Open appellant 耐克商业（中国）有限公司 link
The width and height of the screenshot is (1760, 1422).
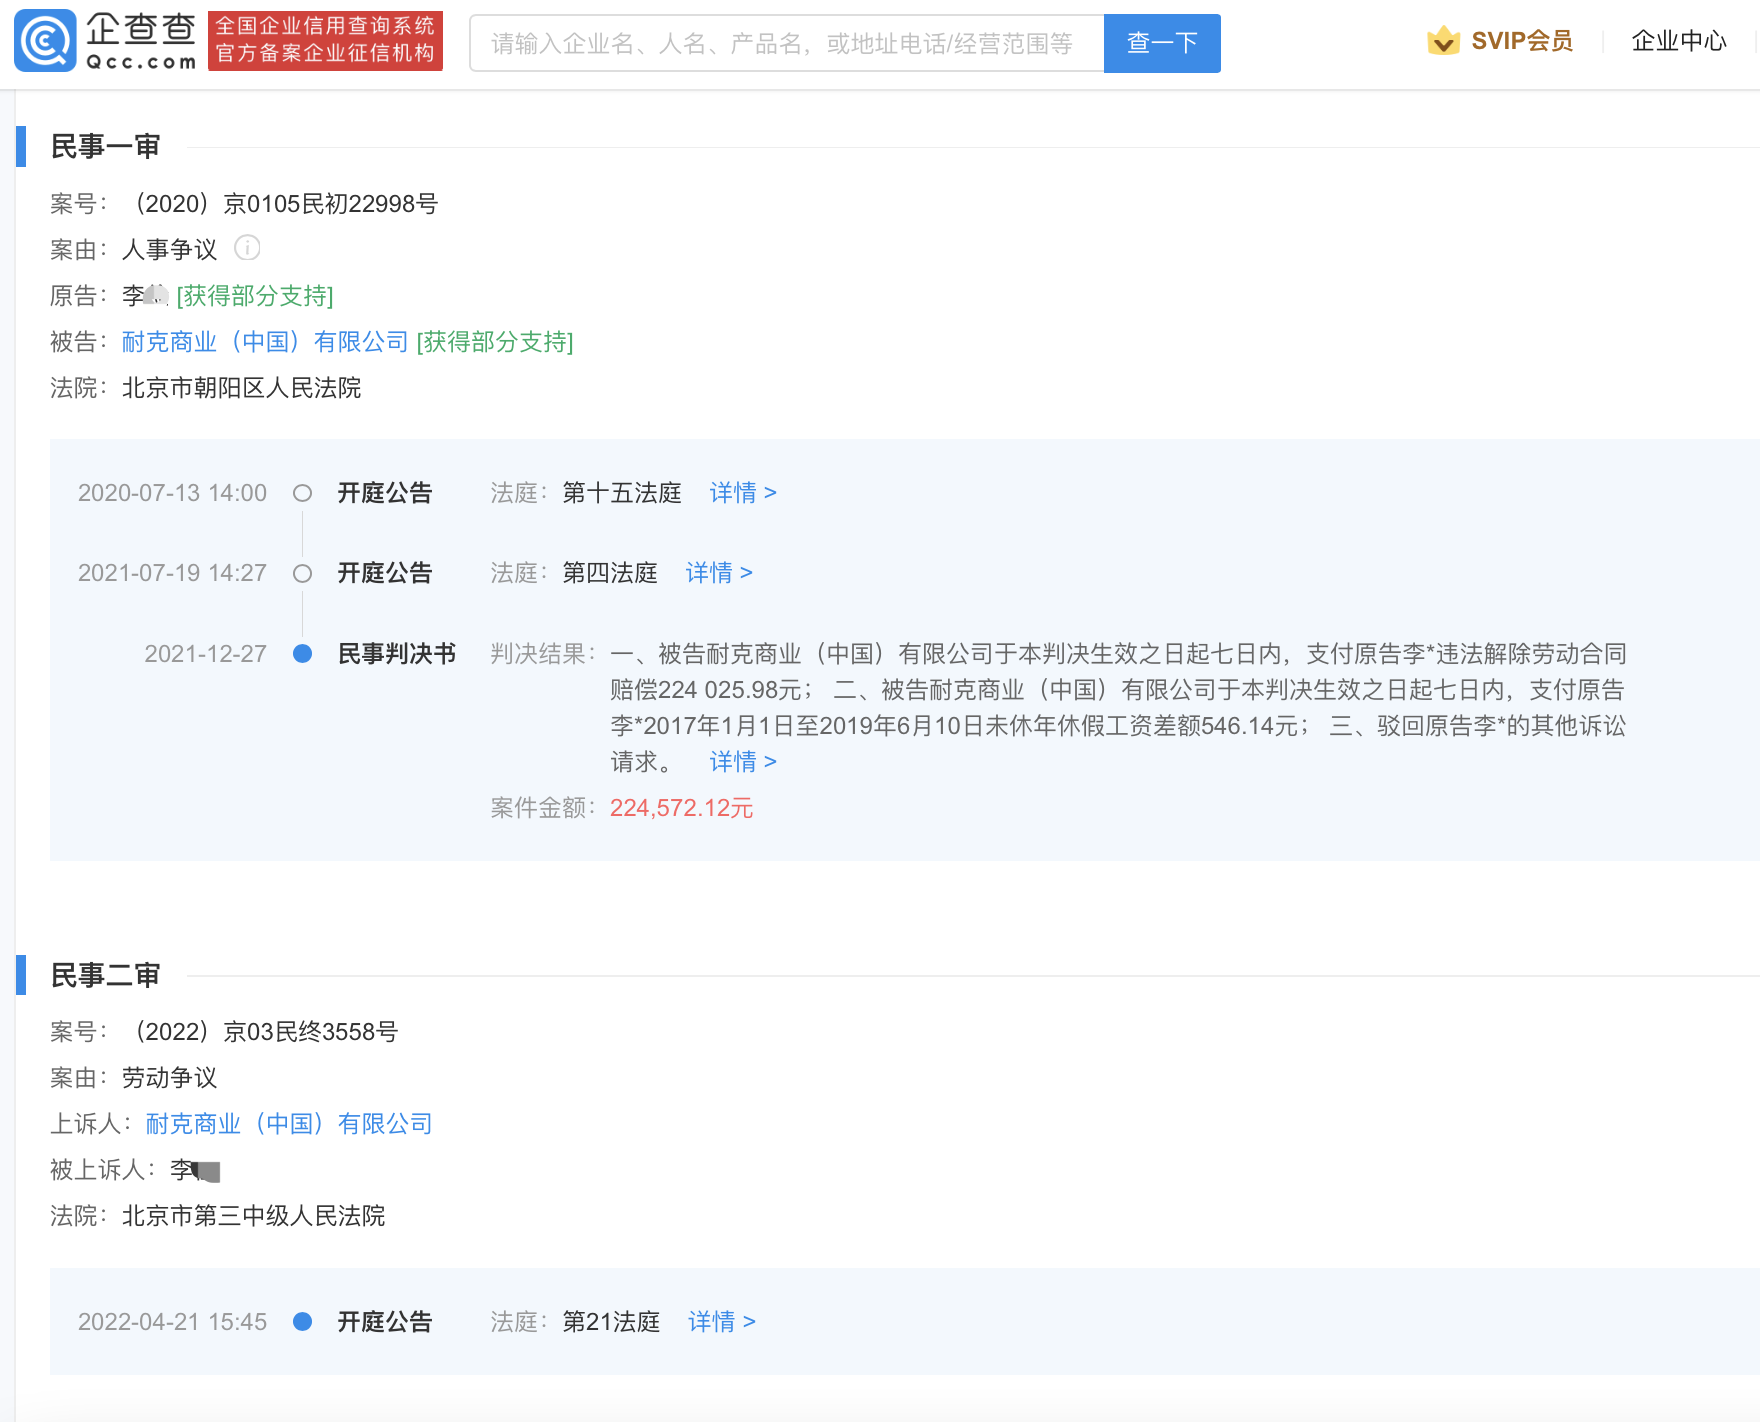coord(289,1124)
